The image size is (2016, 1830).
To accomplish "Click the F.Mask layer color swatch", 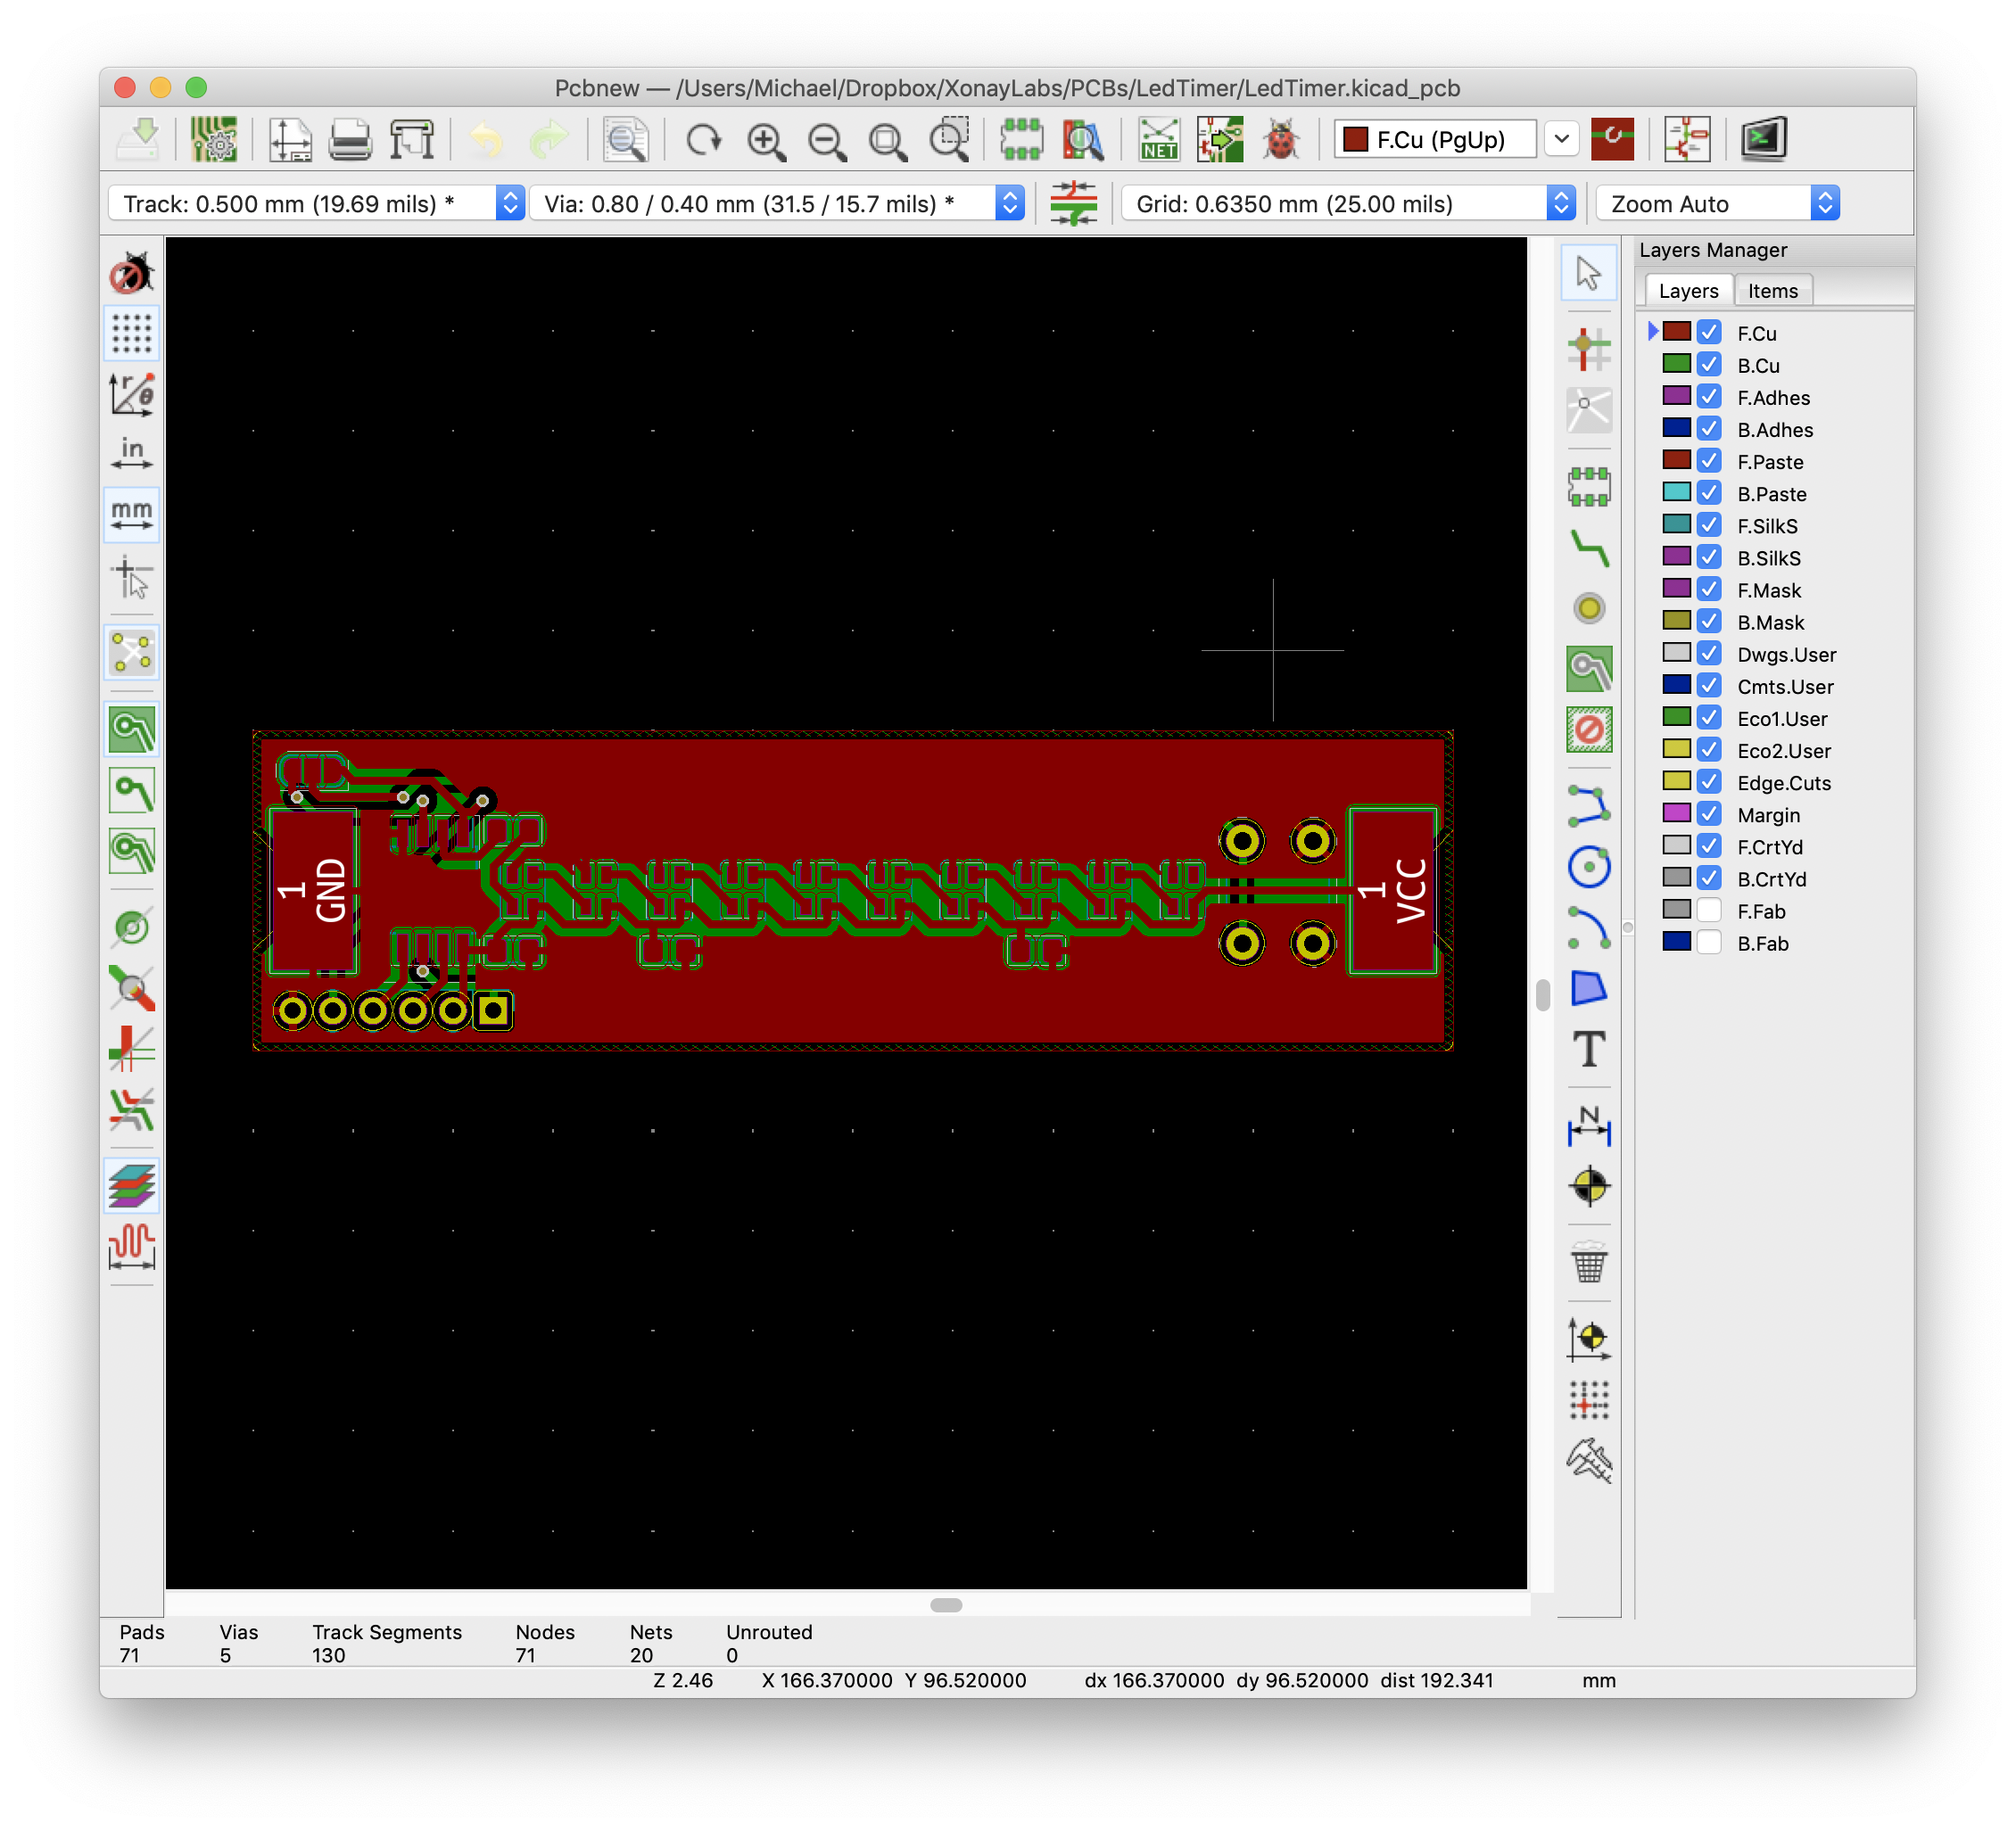I will tap(1676, 589).
